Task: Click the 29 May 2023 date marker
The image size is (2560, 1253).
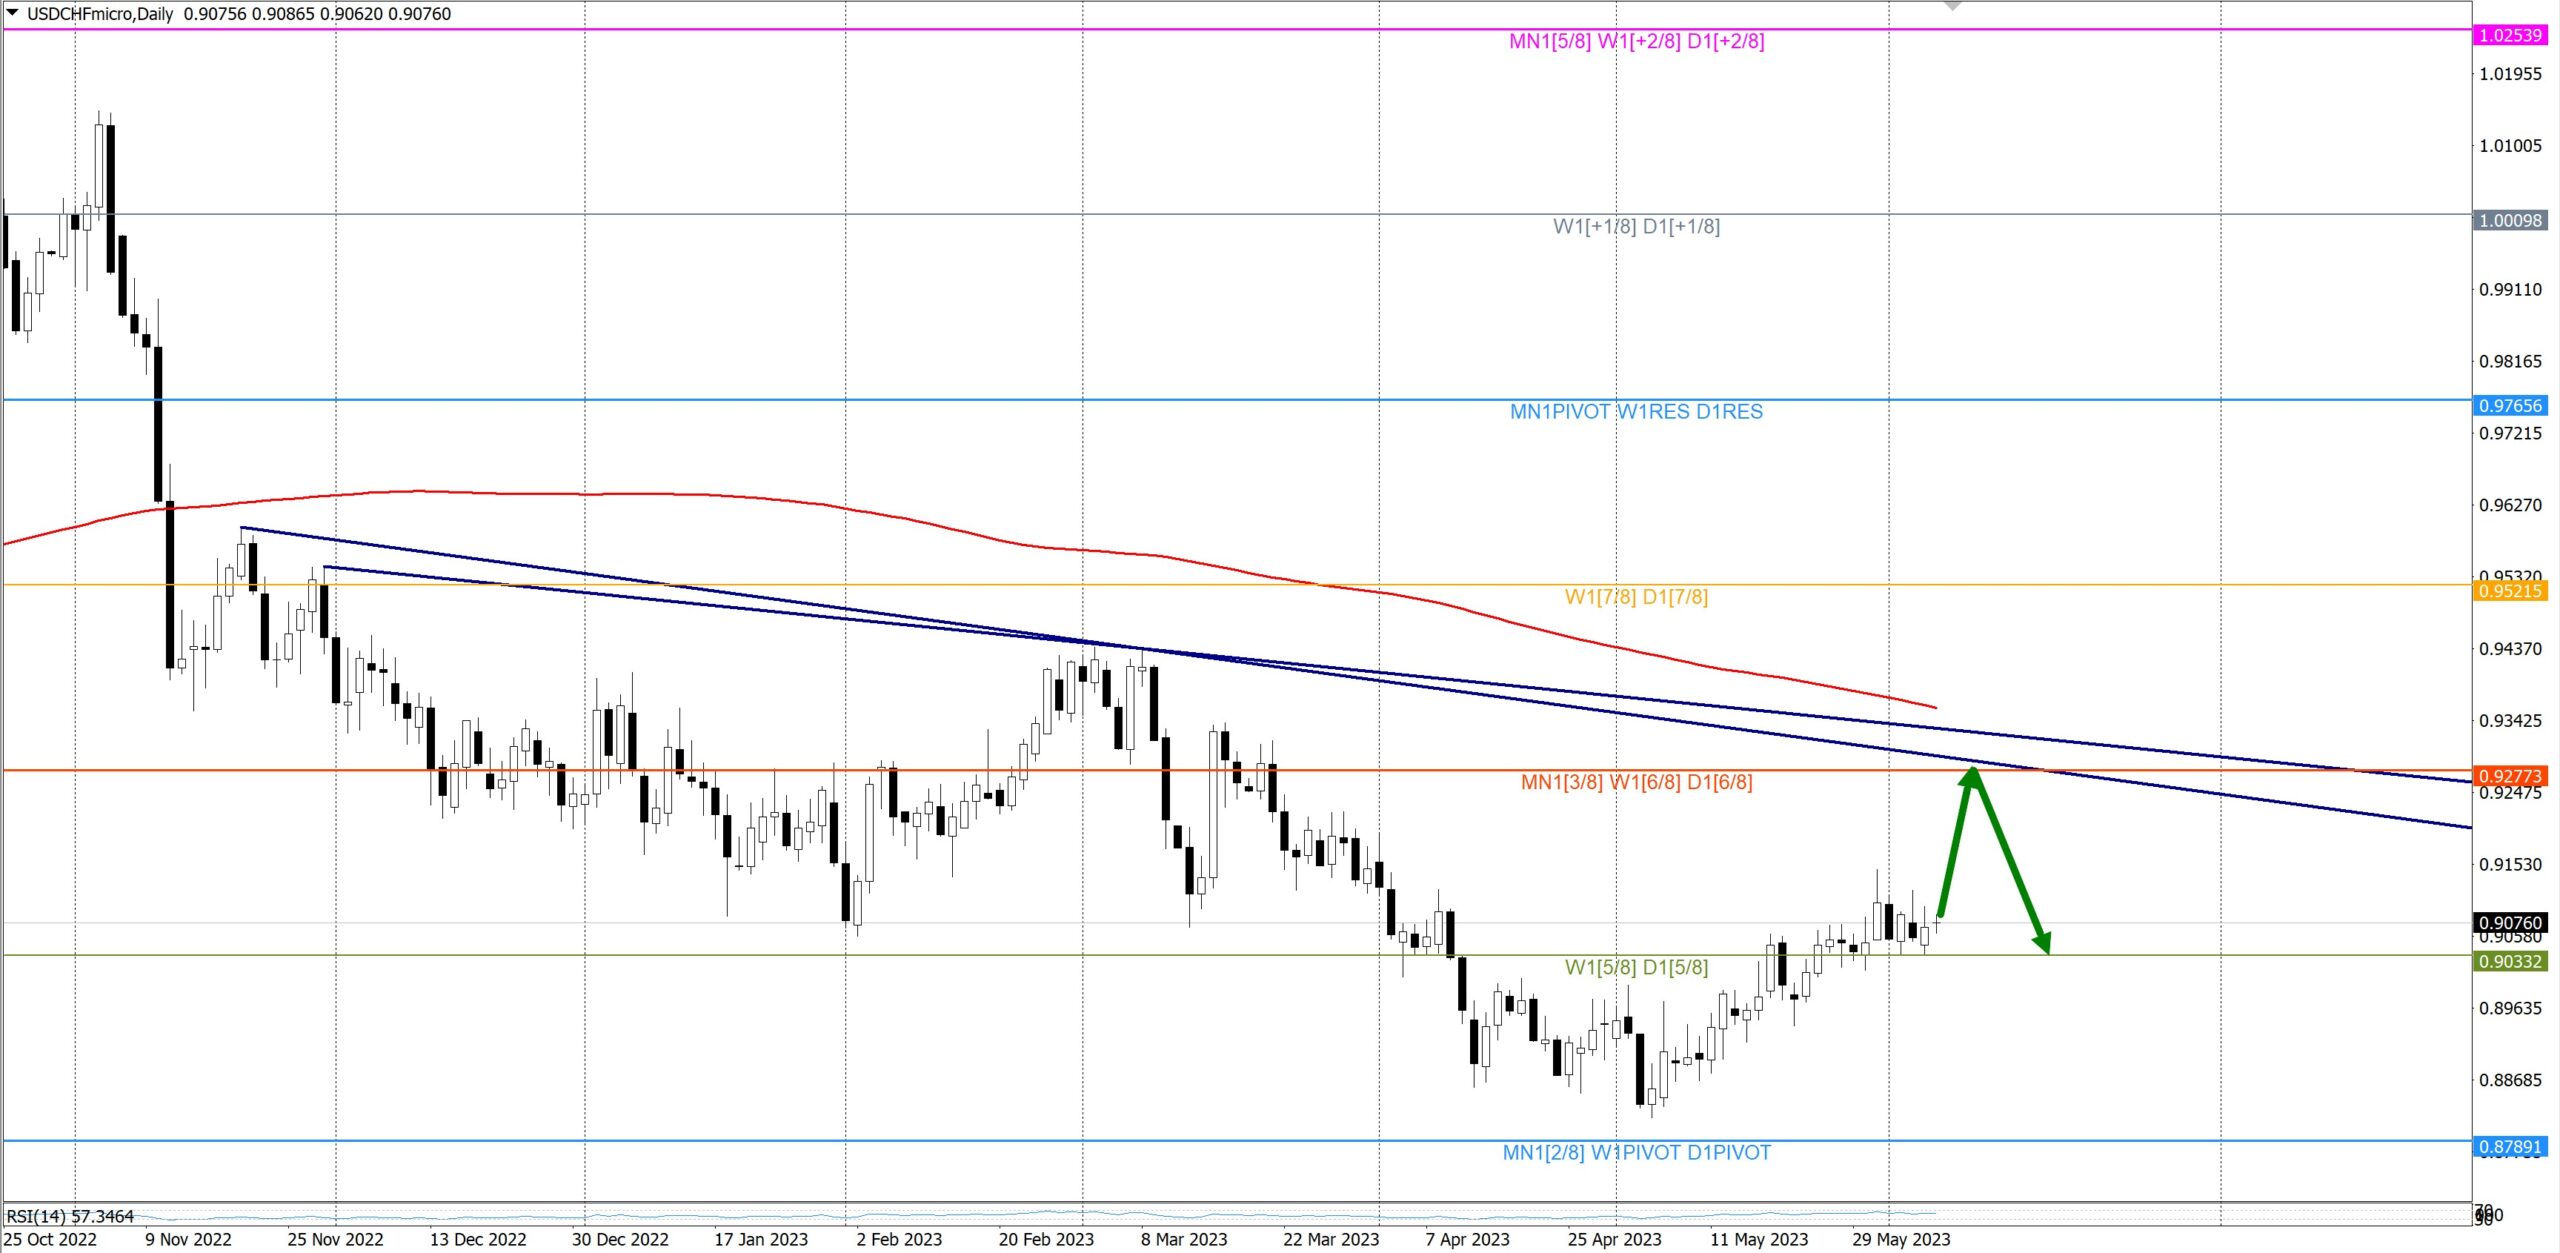Action: click(x=1900, y=1239)
